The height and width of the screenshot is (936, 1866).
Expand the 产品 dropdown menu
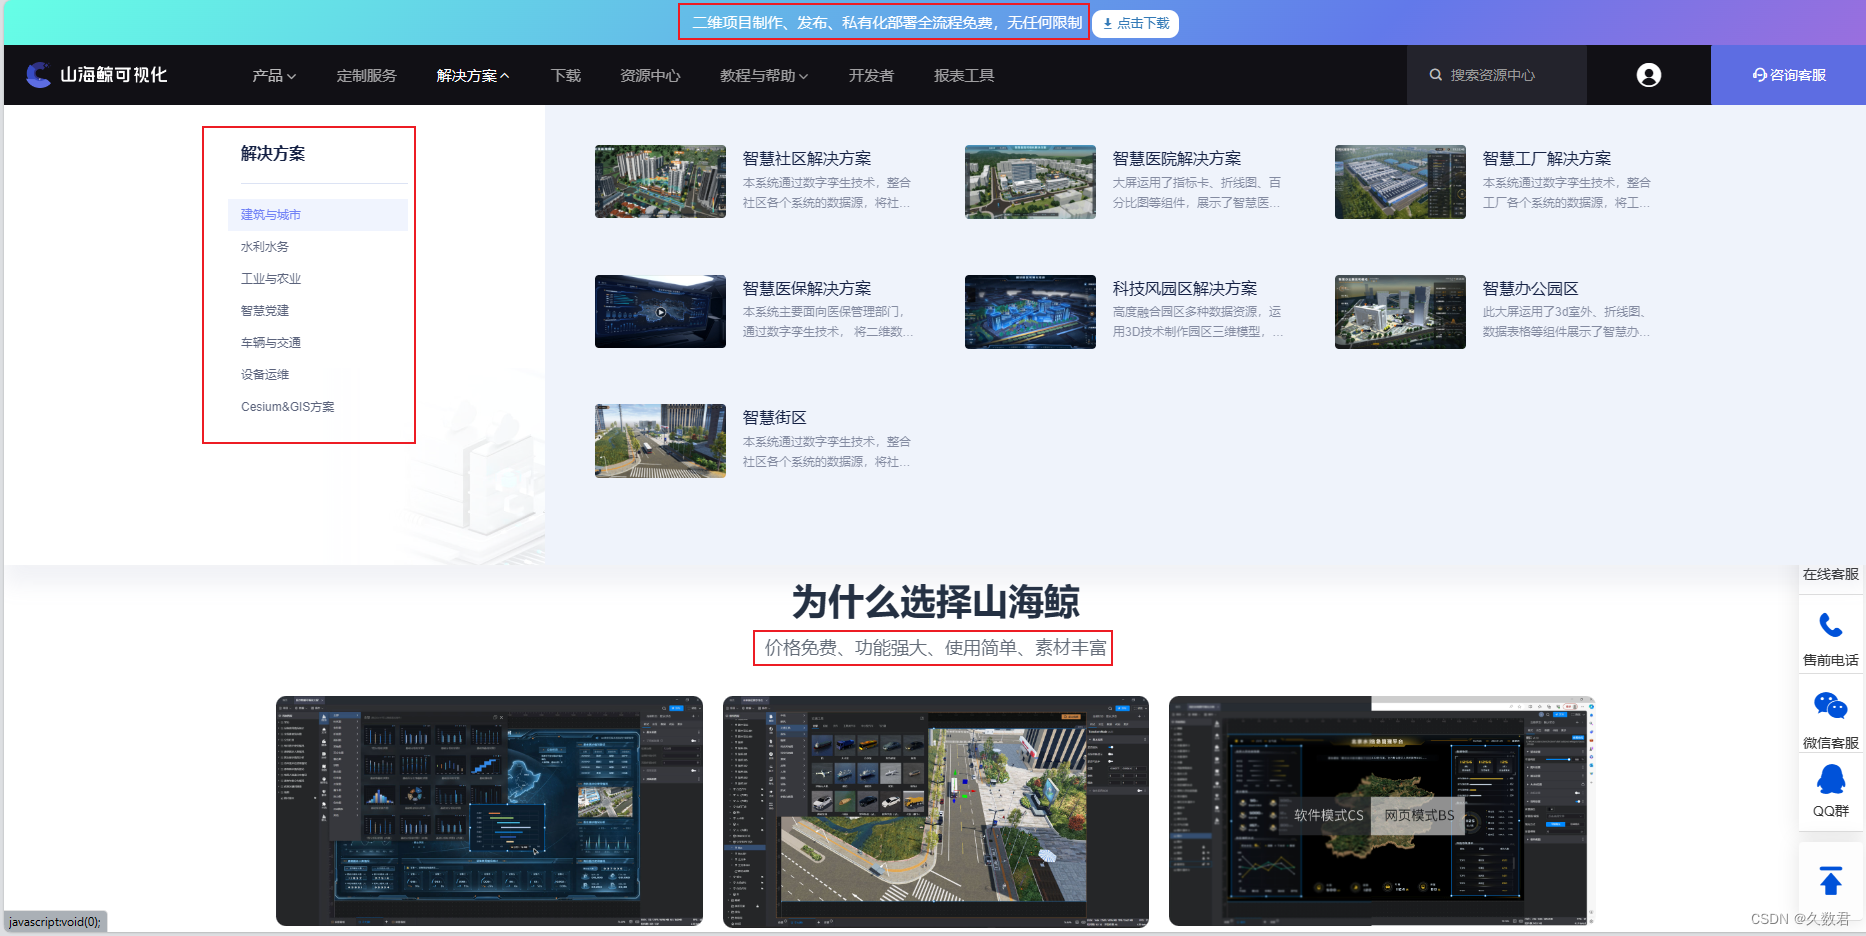[x=274, y=76]
